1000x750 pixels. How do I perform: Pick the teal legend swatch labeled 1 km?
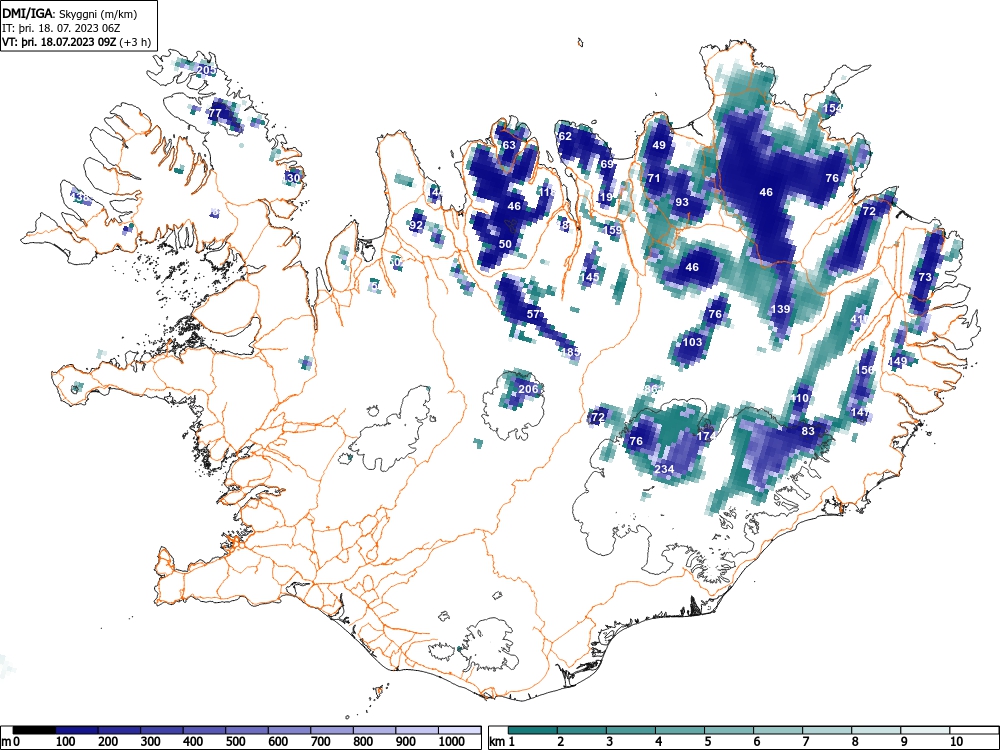(x=533, y=730)
